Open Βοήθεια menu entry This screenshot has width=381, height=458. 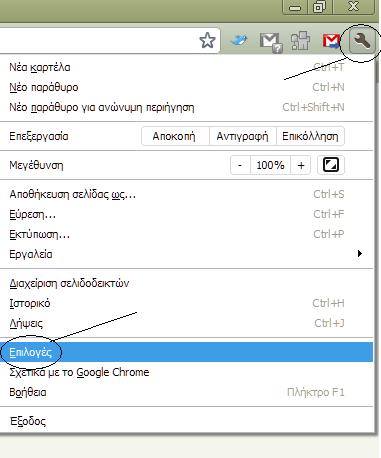click(x=186, y=392)
